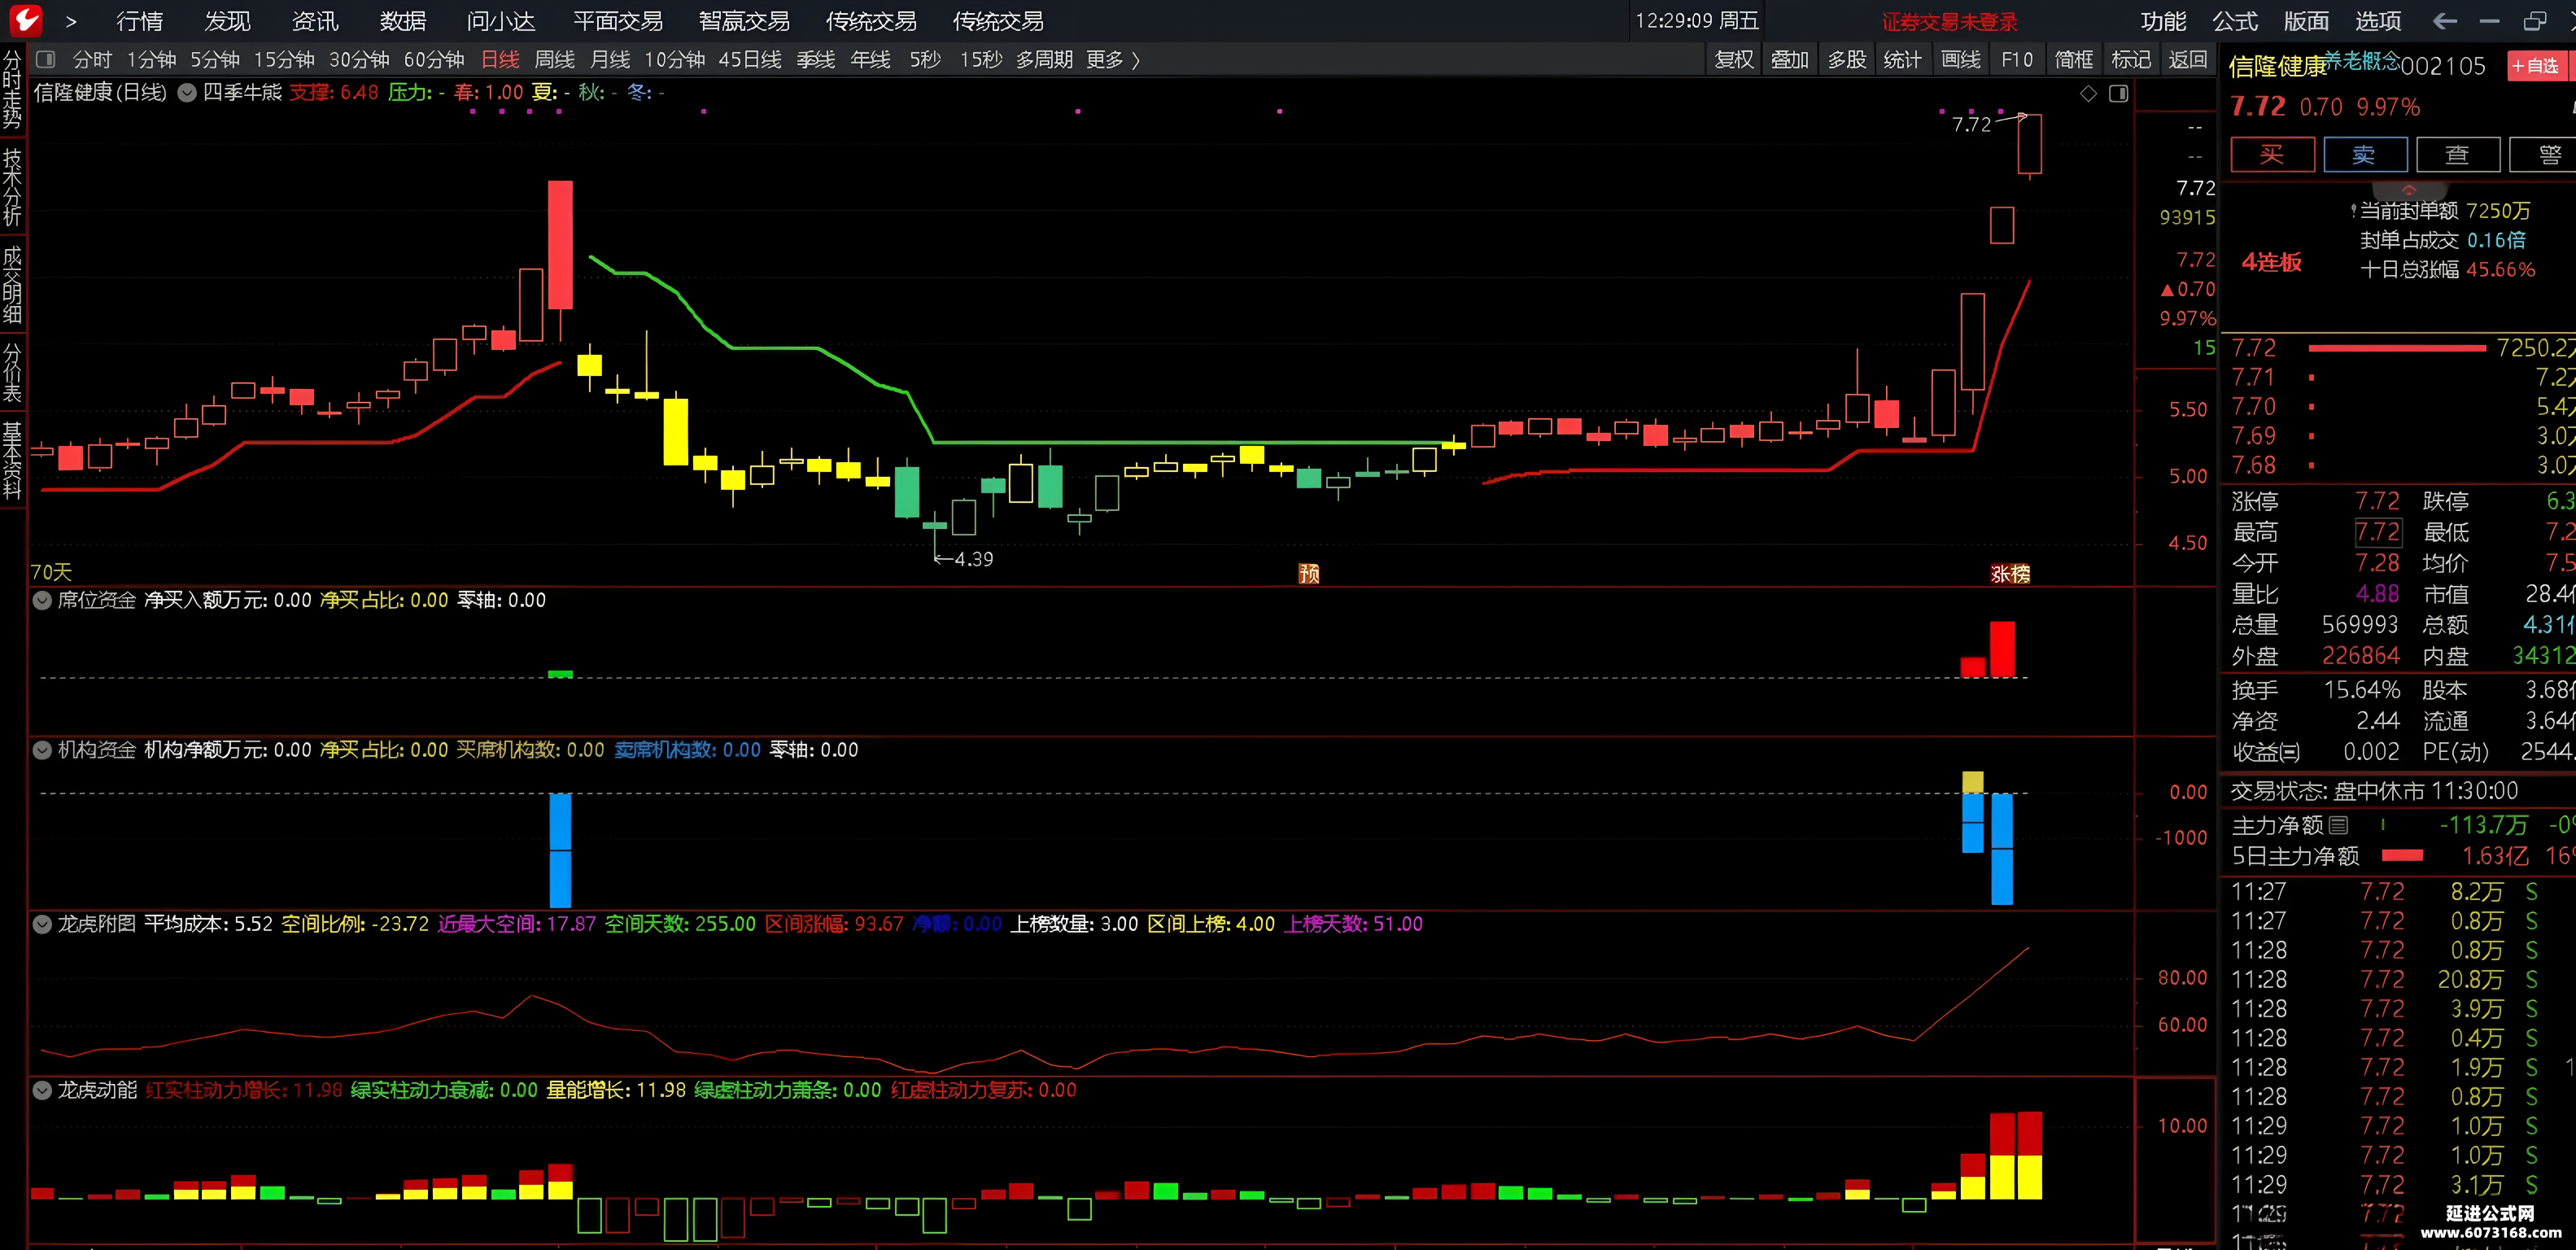Click the 预 marker on the chart
The height and width of the screenshot is (1250, 2576).
[x=1309, y=573]
